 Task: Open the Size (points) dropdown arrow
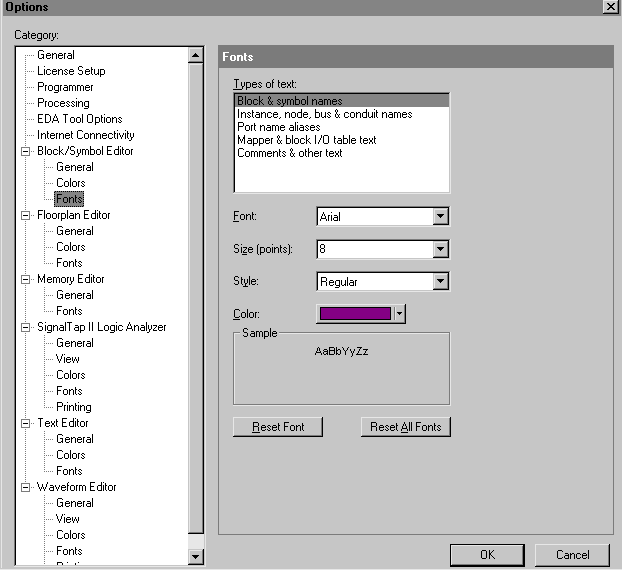440,249
